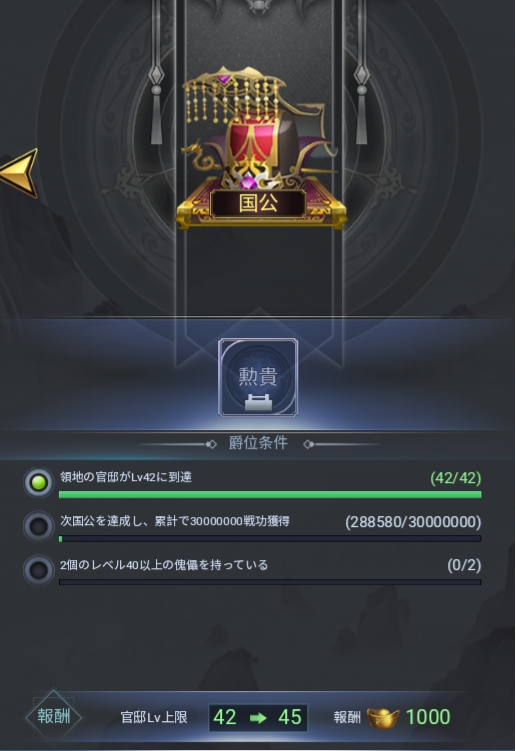Tap the 爵位条件 section header

pos(258,443)
